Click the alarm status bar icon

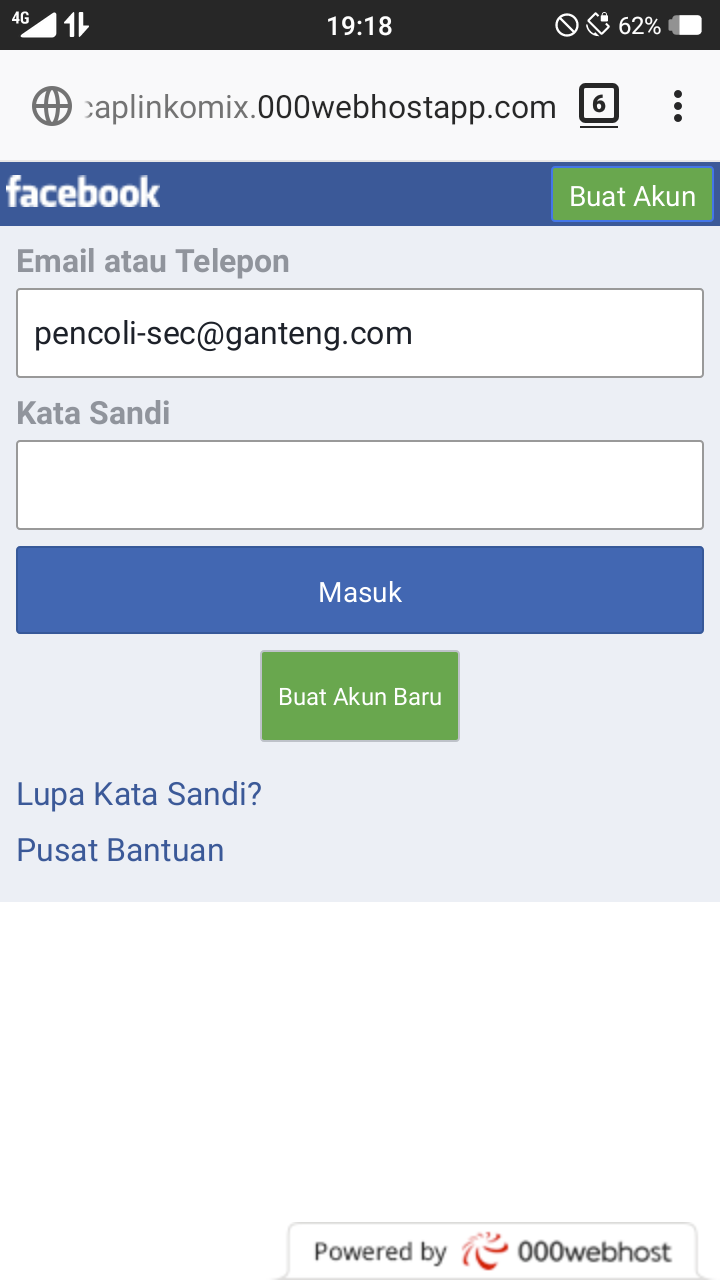point(597,25)
